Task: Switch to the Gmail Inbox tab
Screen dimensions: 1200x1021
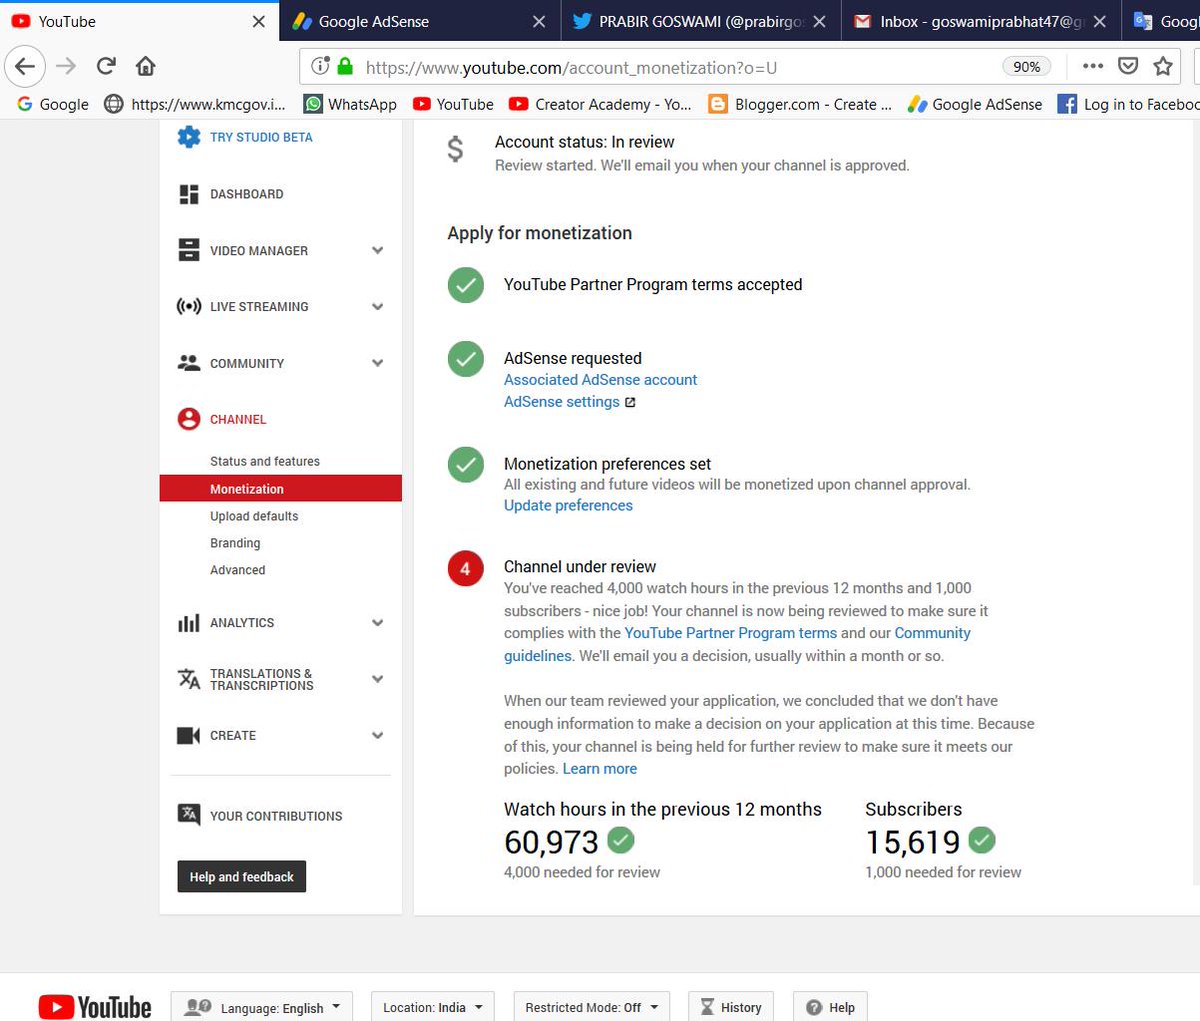Action: click(980, 21)
